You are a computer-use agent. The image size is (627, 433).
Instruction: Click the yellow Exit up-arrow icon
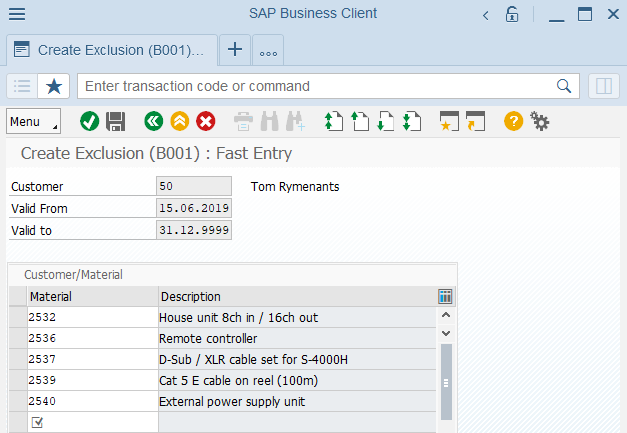coord(180,121)
